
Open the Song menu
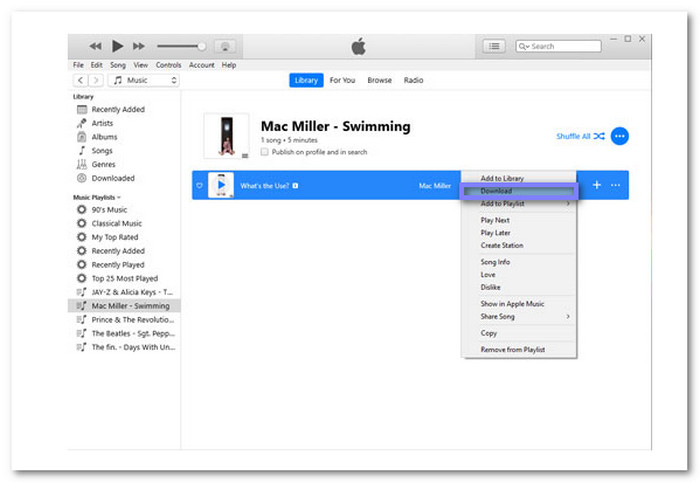[x=118, y=65]
